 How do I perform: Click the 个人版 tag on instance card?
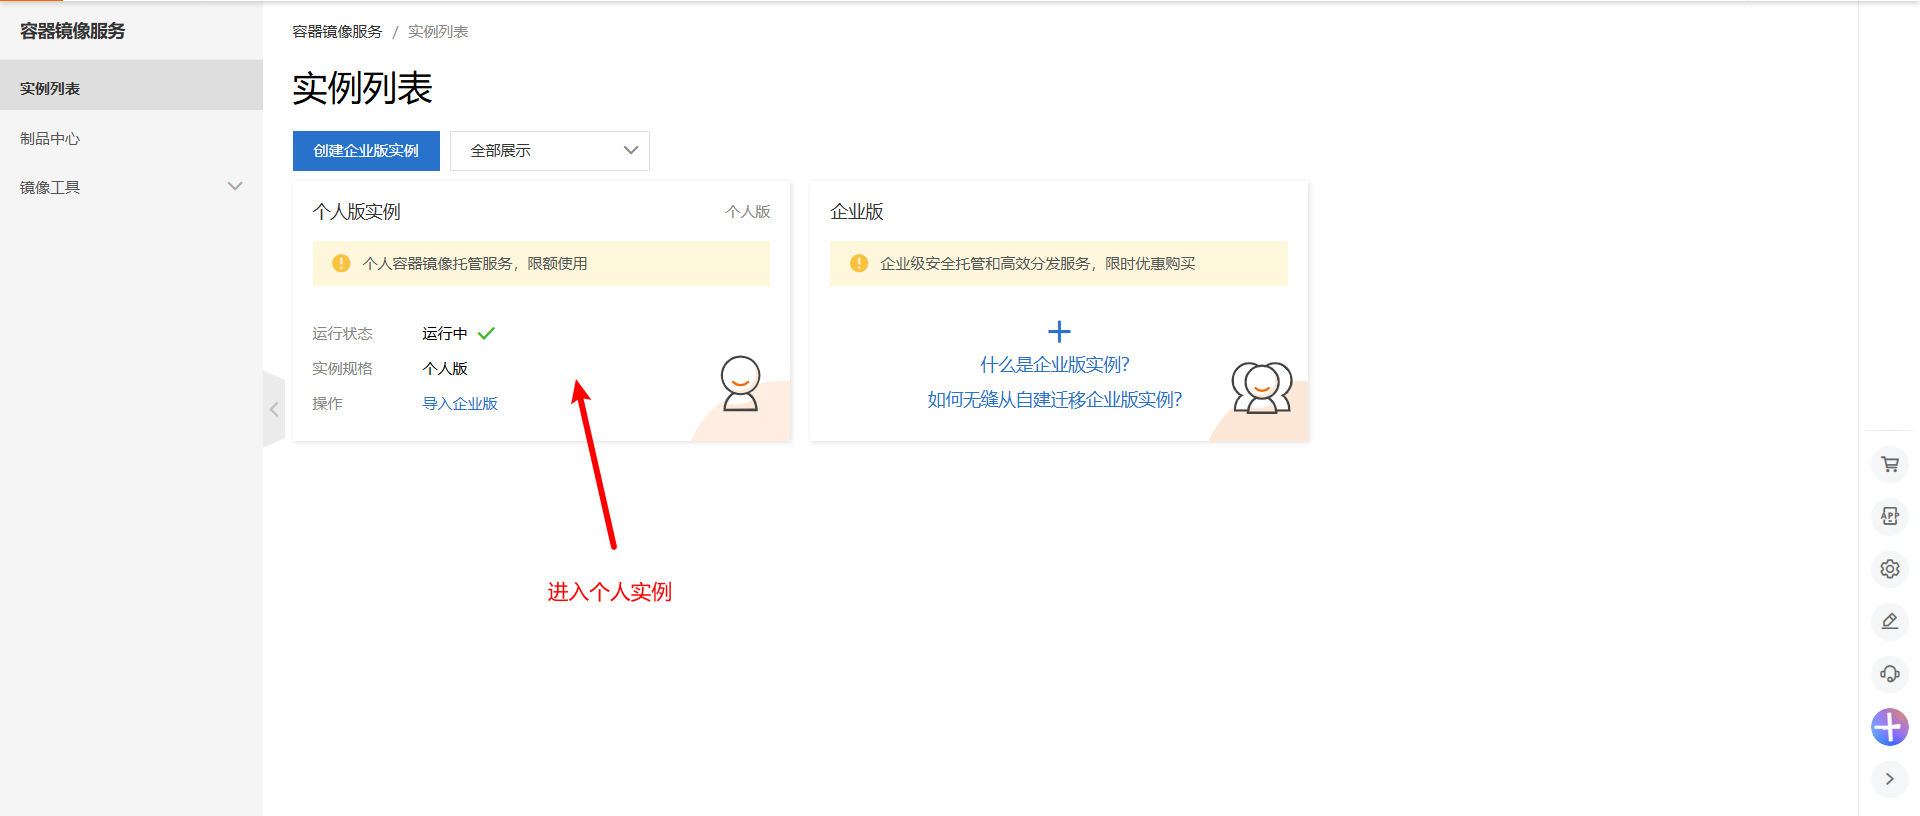[748, 212]
